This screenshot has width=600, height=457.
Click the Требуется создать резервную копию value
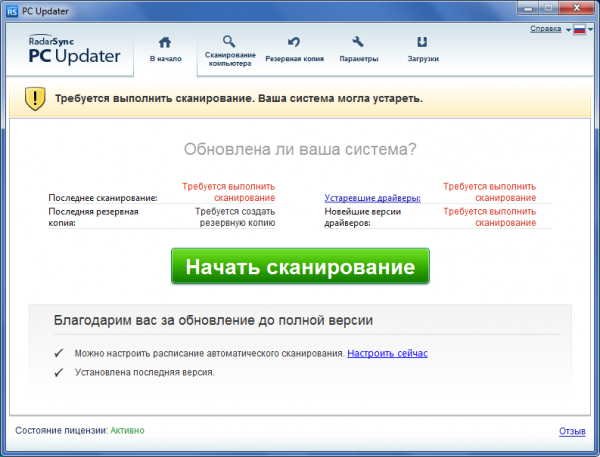click(235, 217)
